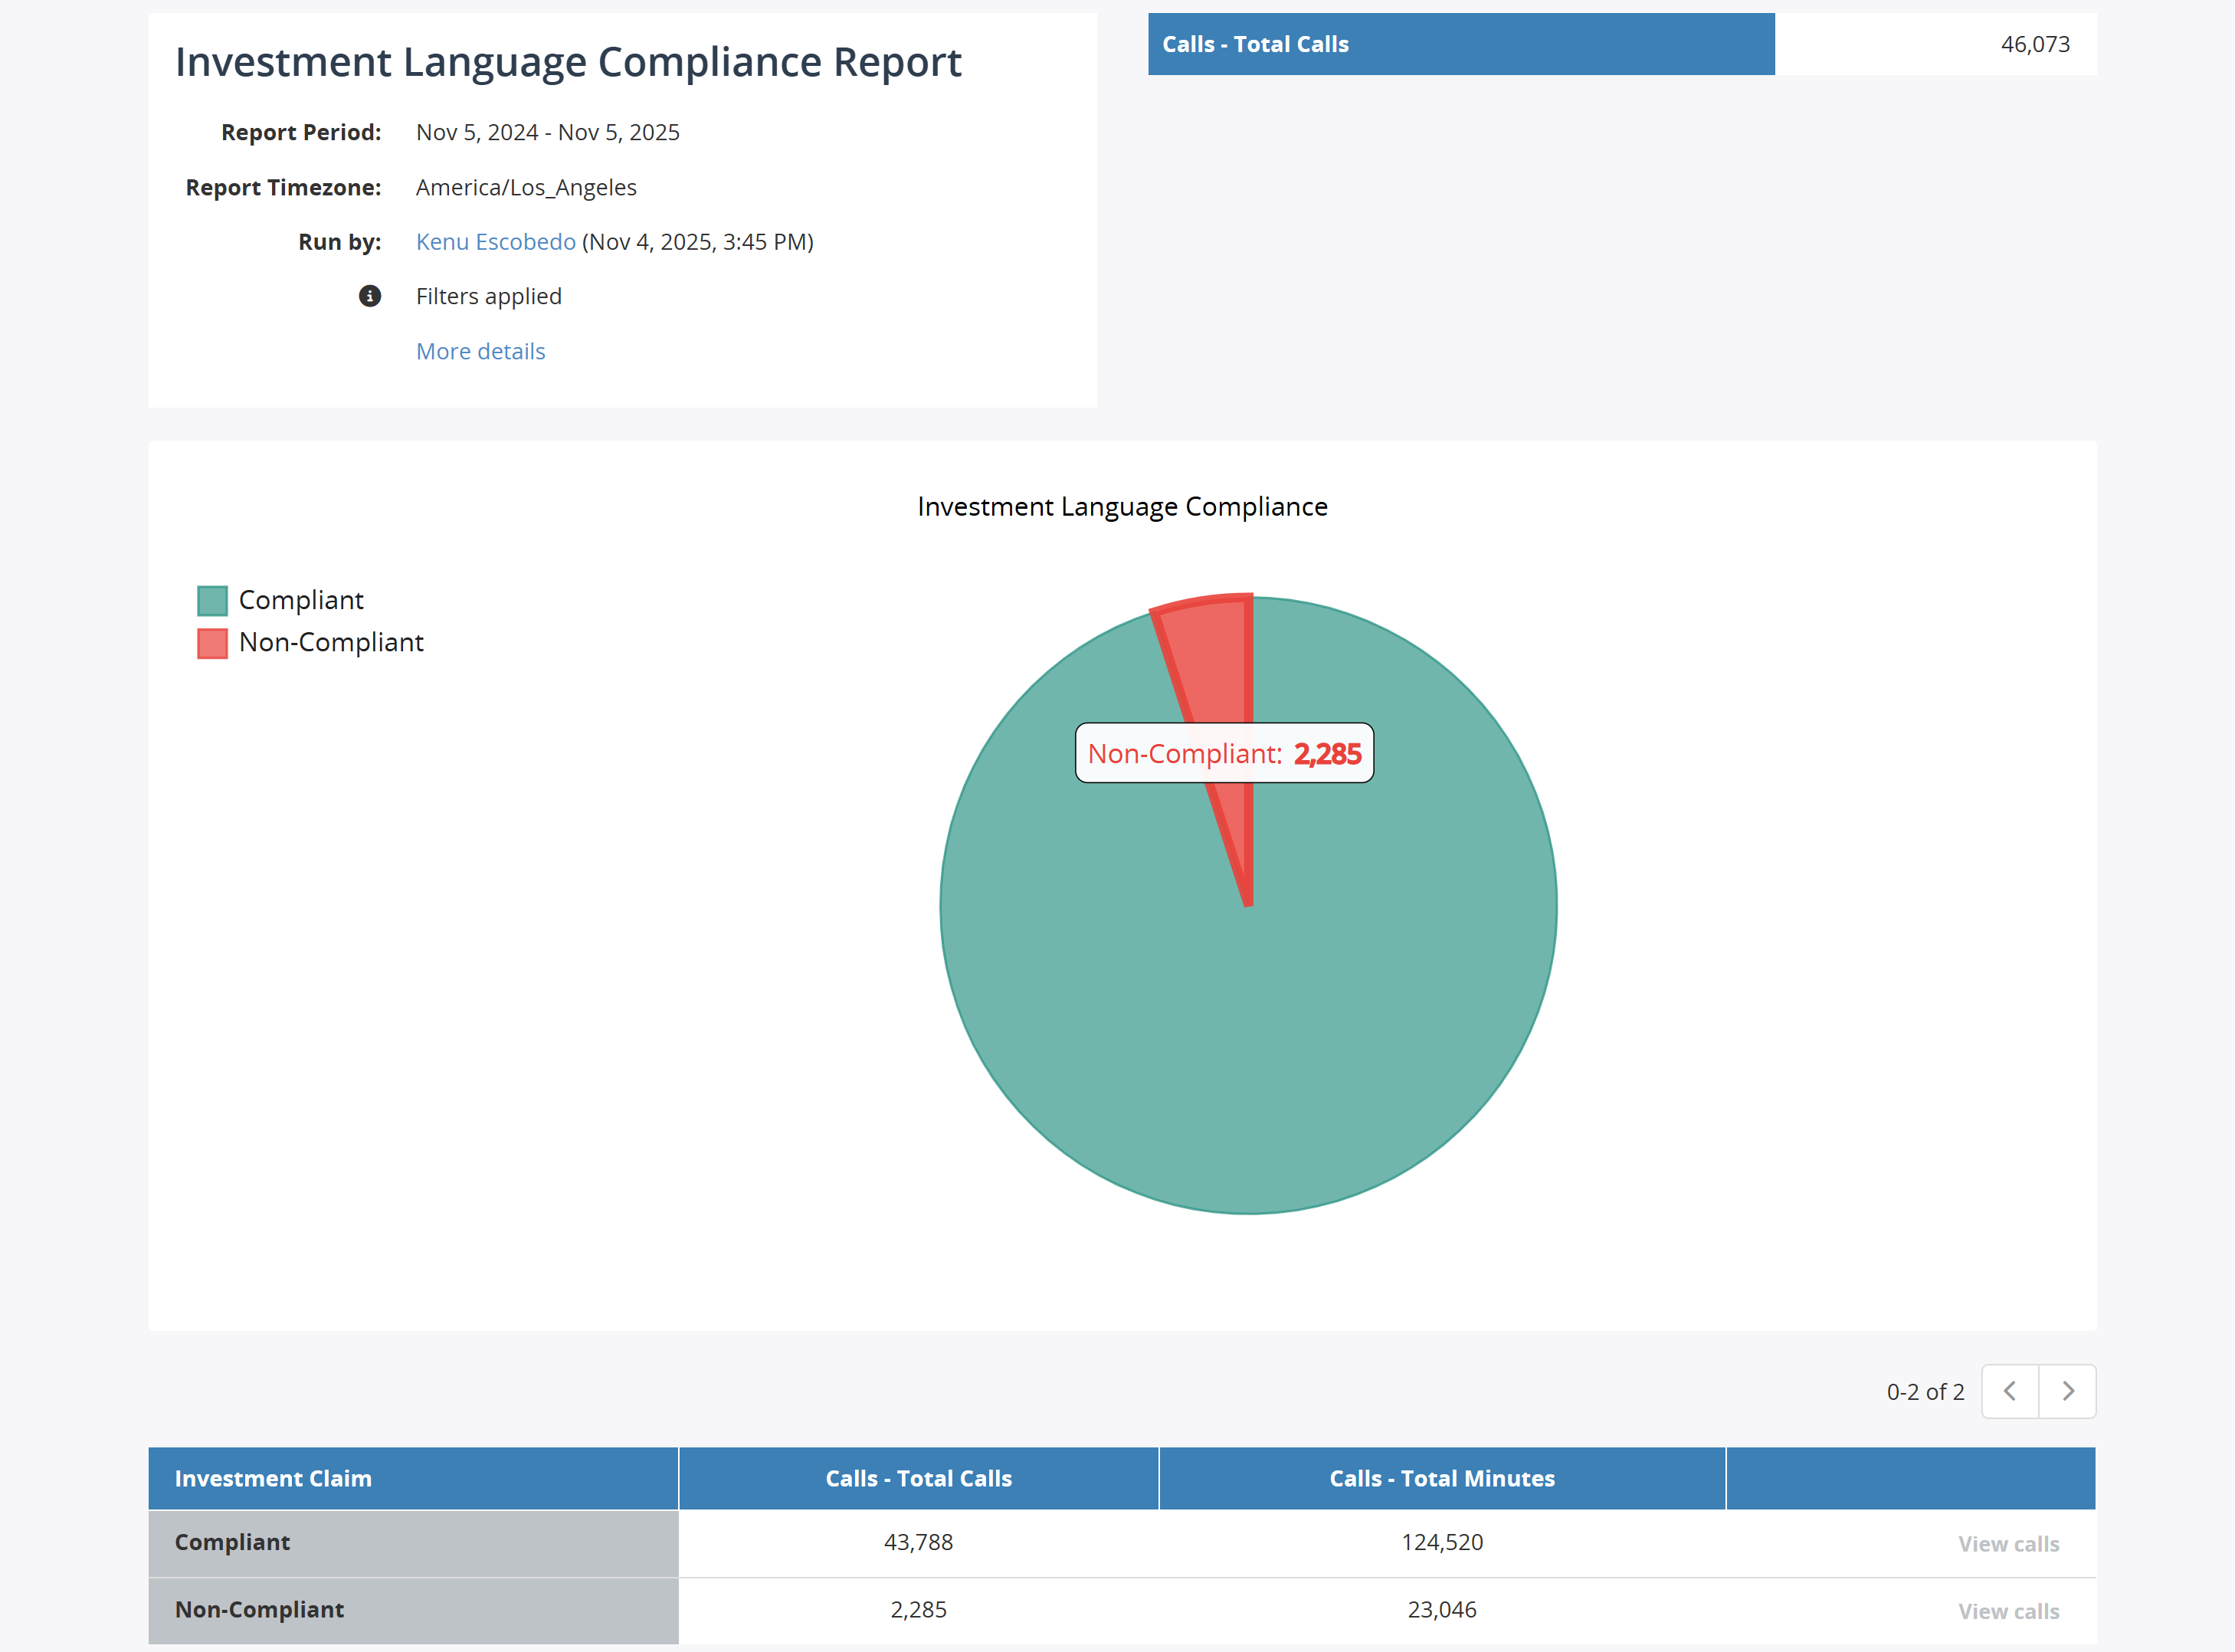View calls for Non-Compliant claims
Screen dimensions: 2235x1652
pos(2008,1610)
